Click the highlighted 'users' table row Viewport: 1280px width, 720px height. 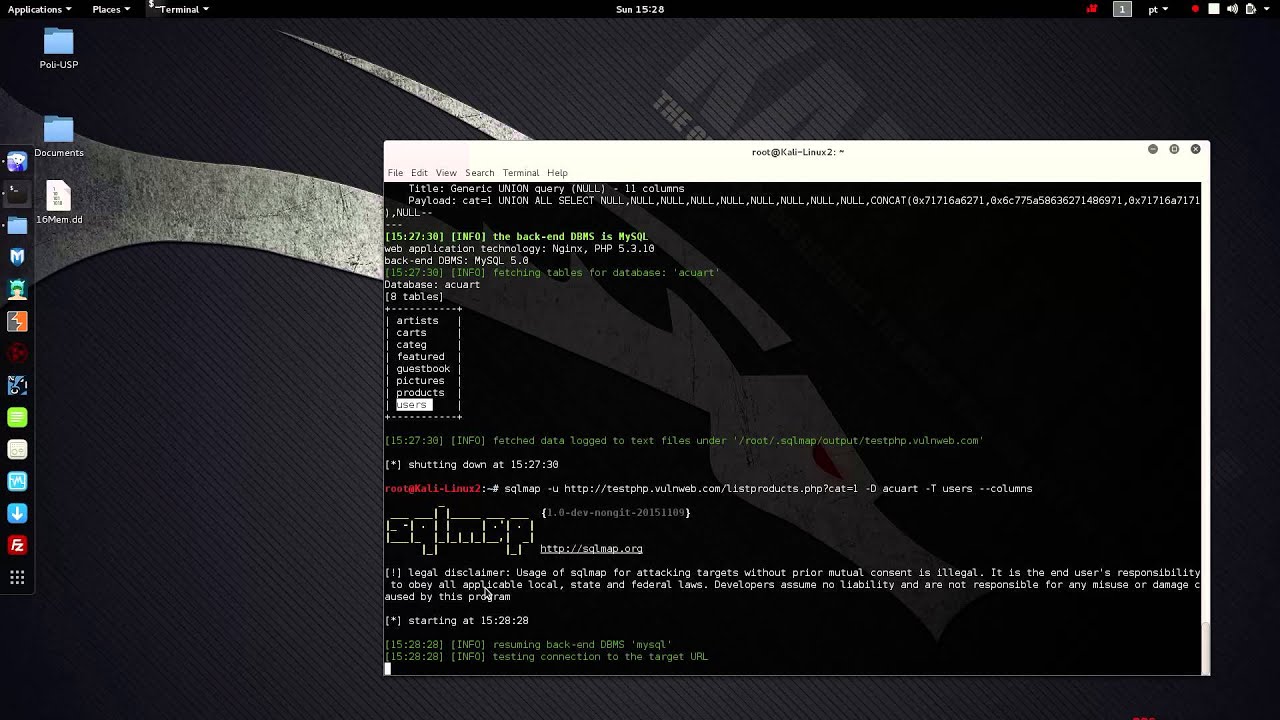click(x=413, y=405)
